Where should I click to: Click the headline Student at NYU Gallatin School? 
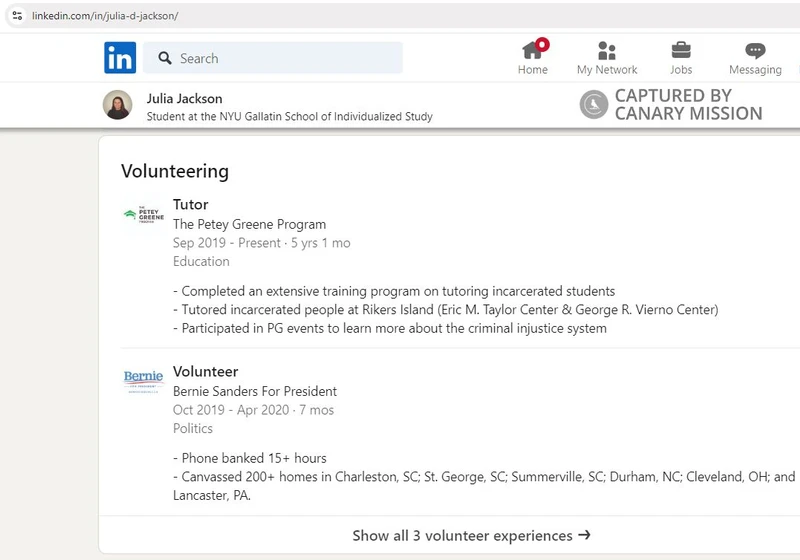tap(290, 116)
